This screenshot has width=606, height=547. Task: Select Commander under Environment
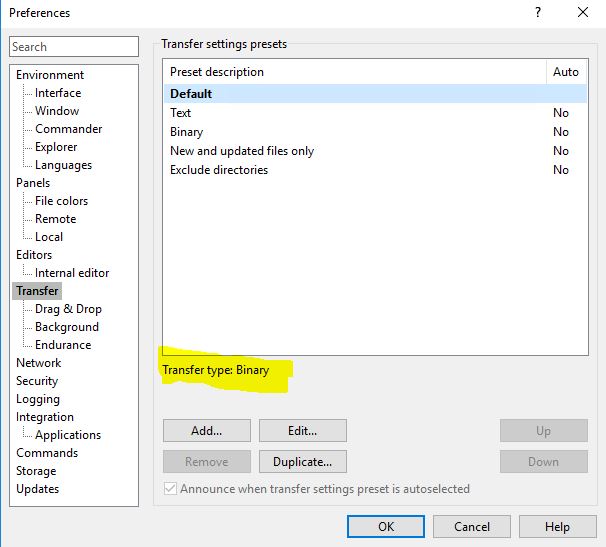click(x=68, y=129)
